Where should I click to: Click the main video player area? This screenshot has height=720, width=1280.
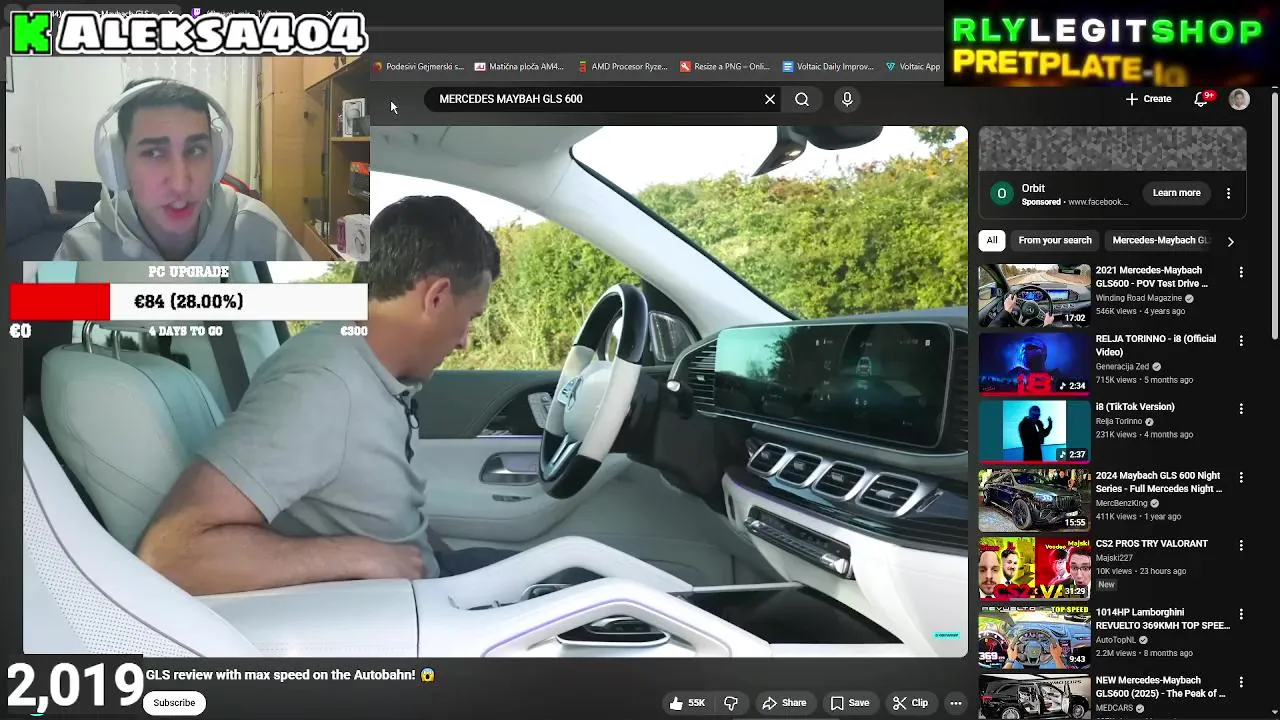[x=495, y=391]
